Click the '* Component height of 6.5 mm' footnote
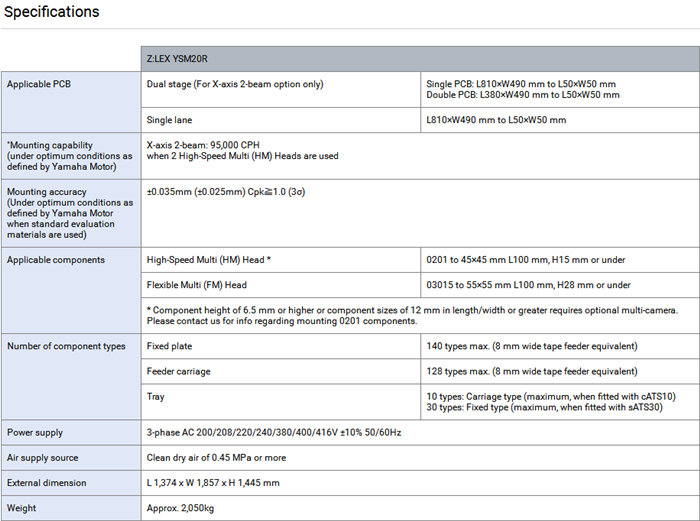The image size is (700, 521). [x=412, y=310]
